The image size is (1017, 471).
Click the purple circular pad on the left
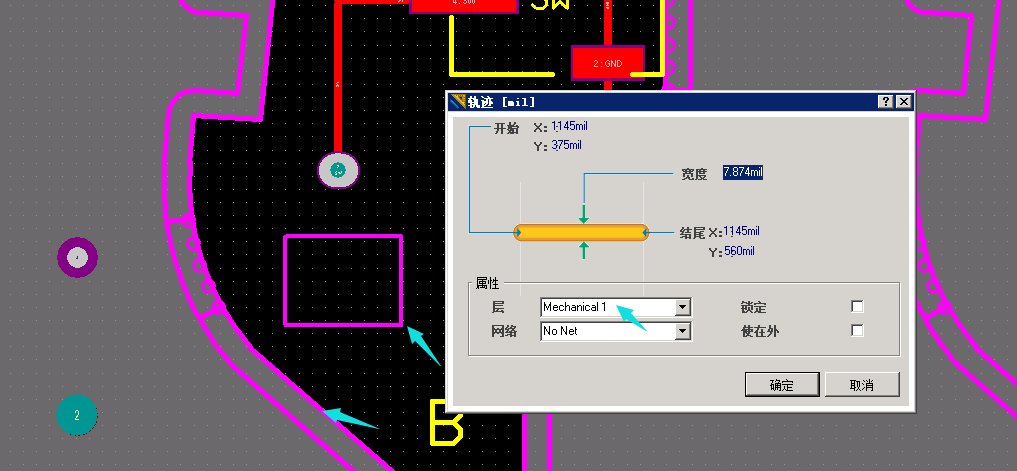tap(77, 258)
